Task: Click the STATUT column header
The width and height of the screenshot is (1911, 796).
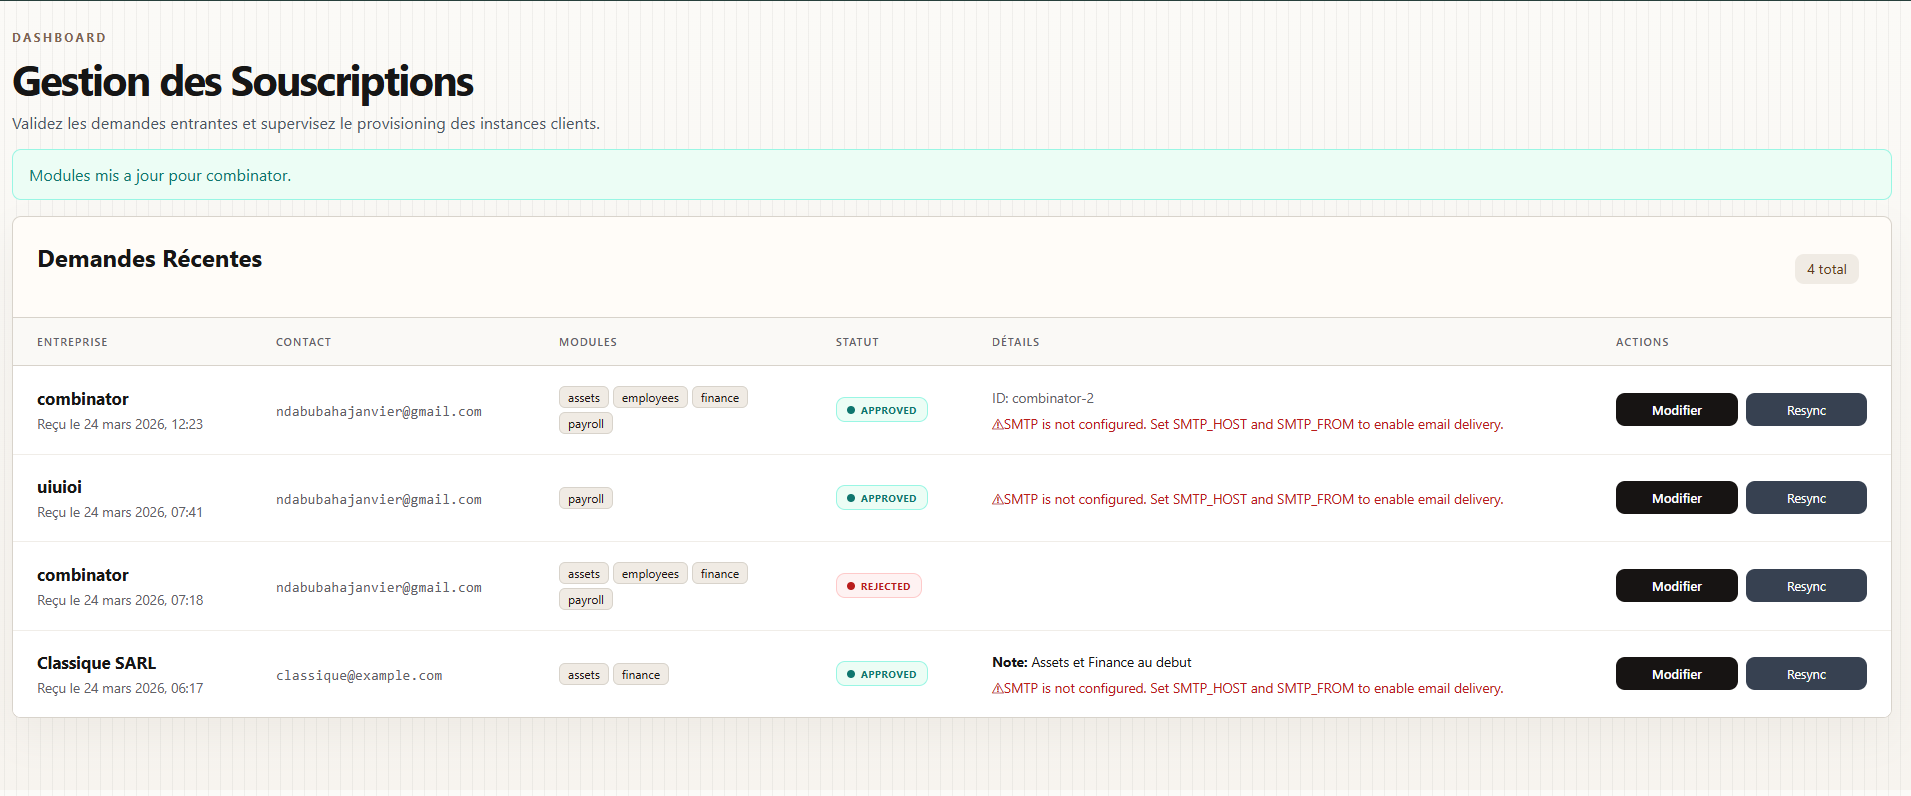Action: click(857, 342)
